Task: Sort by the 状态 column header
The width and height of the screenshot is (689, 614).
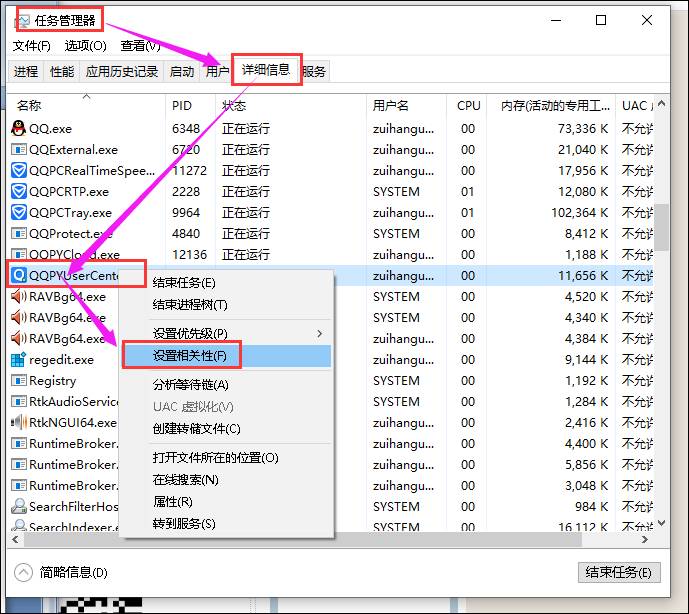Action: pyautogui.click(x=291, y=105)
